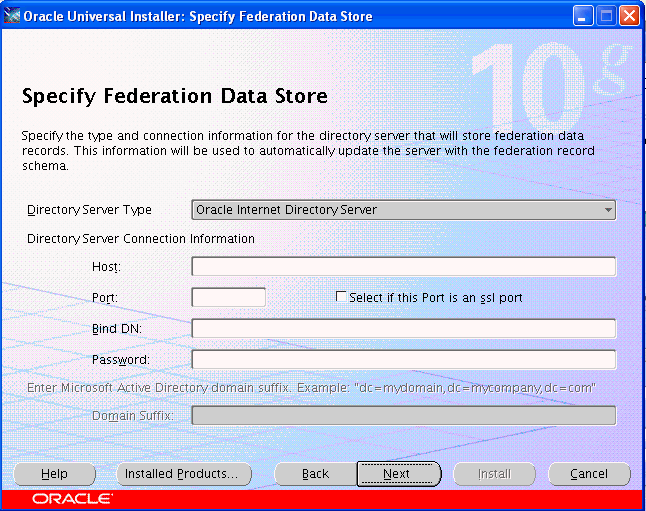Close the Oracle Universal Installer window

pos(630,16)
